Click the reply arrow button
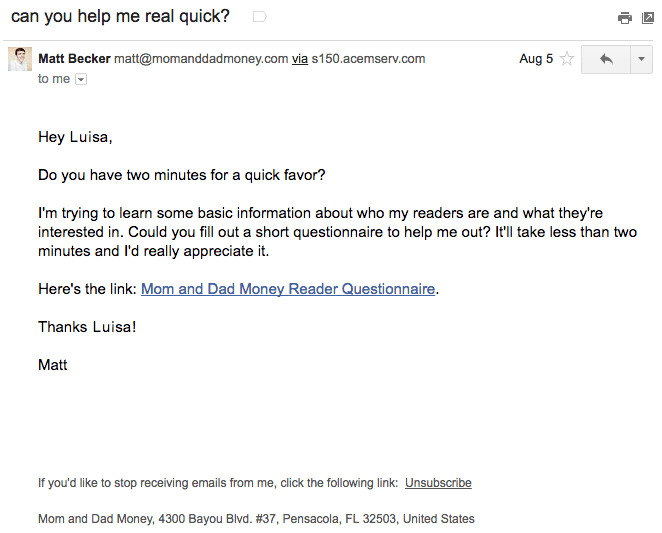 pos(606,59)
